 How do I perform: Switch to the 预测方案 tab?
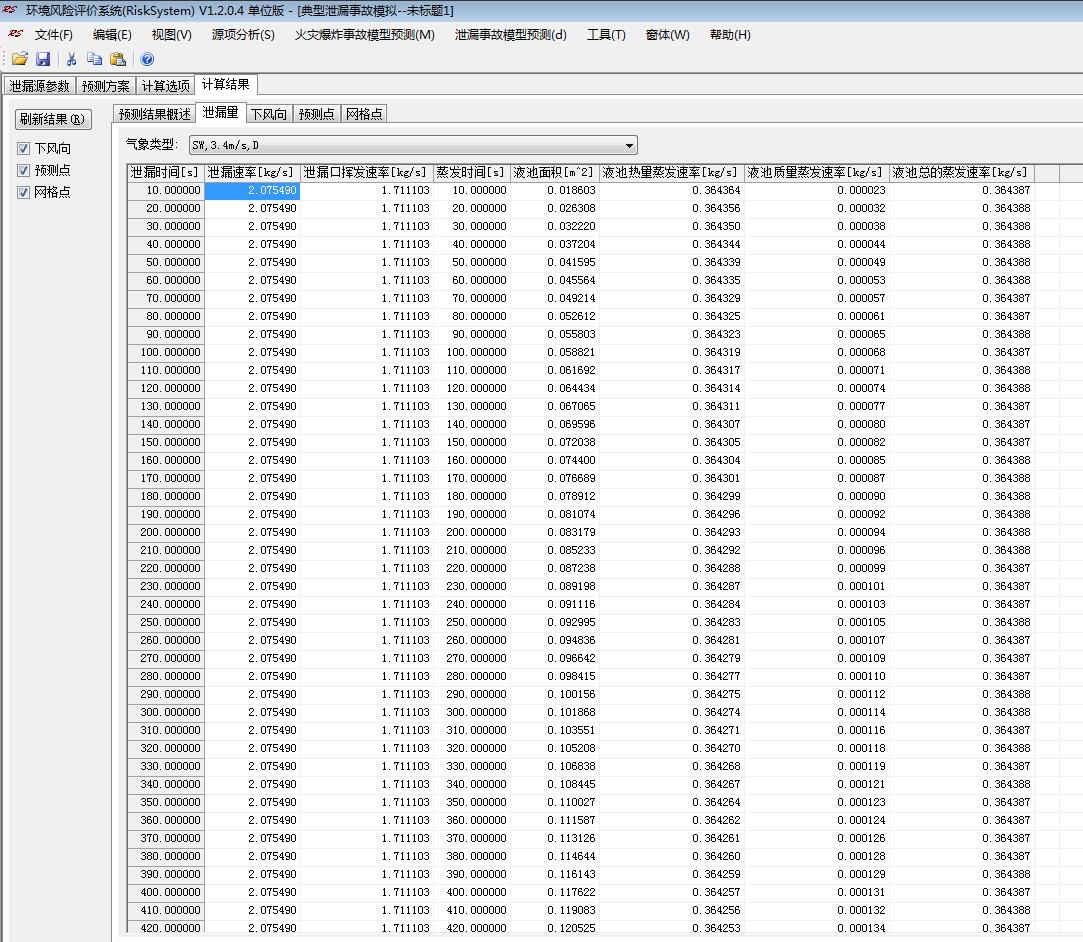tap(106, 86)
